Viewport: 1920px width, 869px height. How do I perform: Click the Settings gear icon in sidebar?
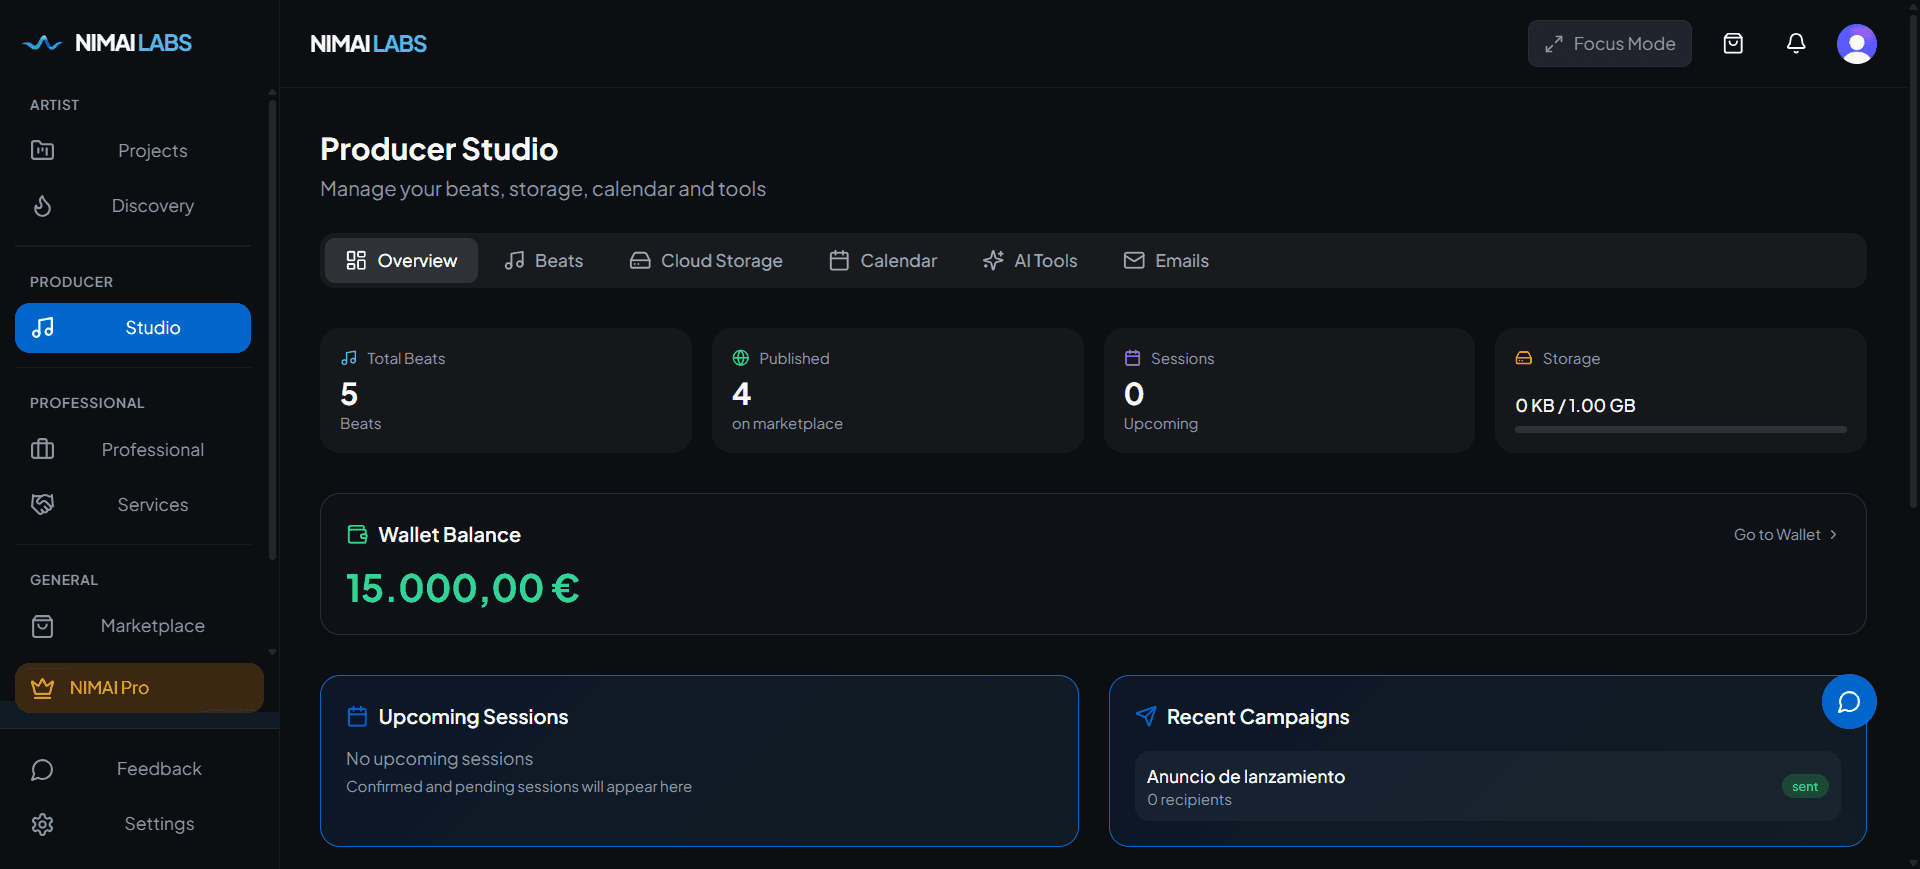(42, 824)
